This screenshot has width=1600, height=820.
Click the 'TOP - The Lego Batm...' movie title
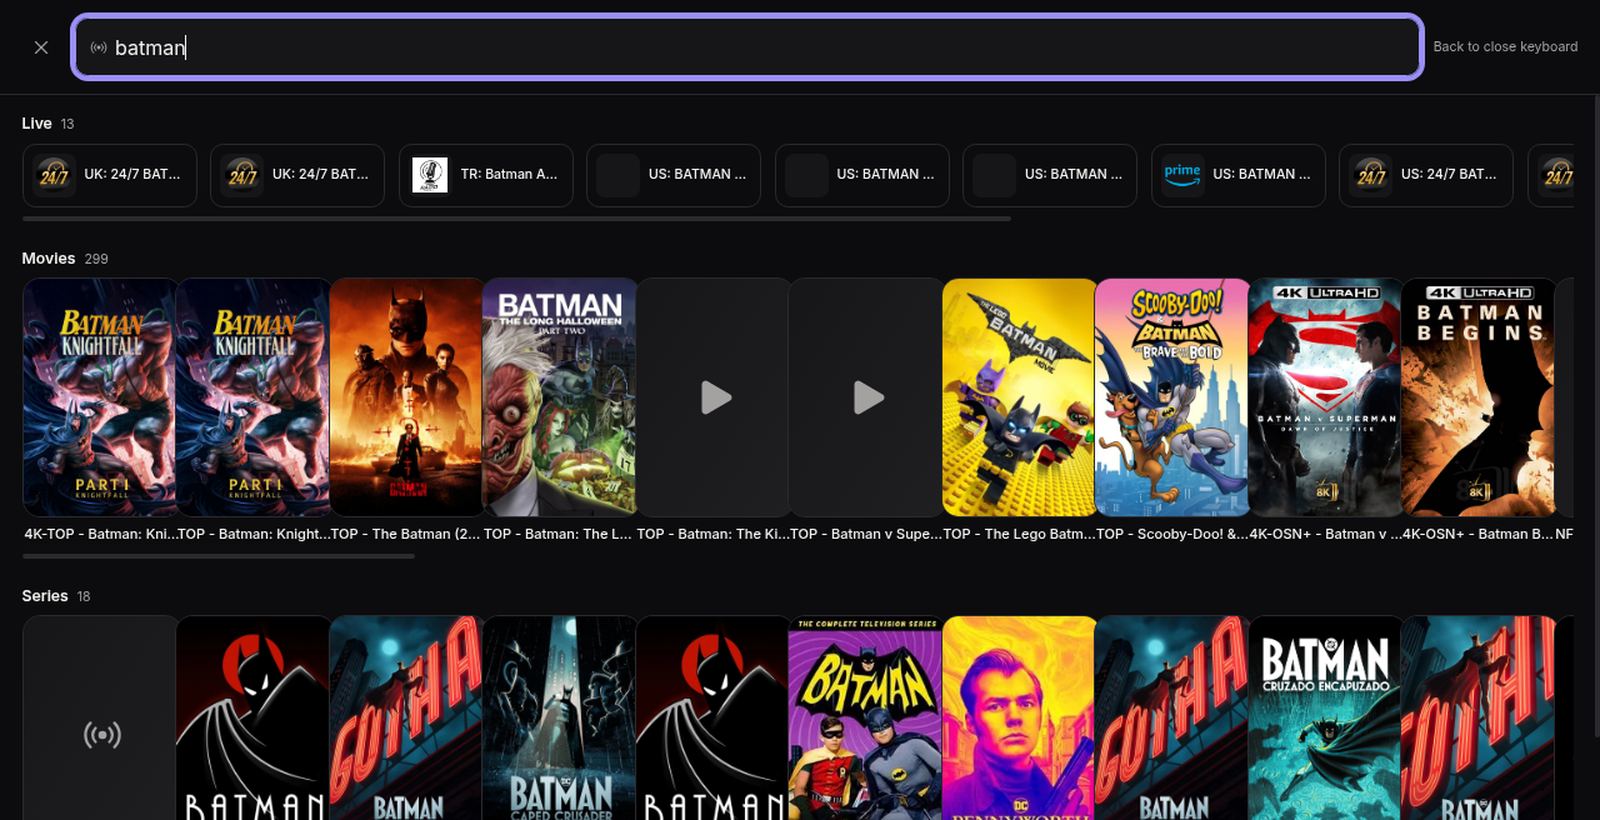tap(1019, 534)
